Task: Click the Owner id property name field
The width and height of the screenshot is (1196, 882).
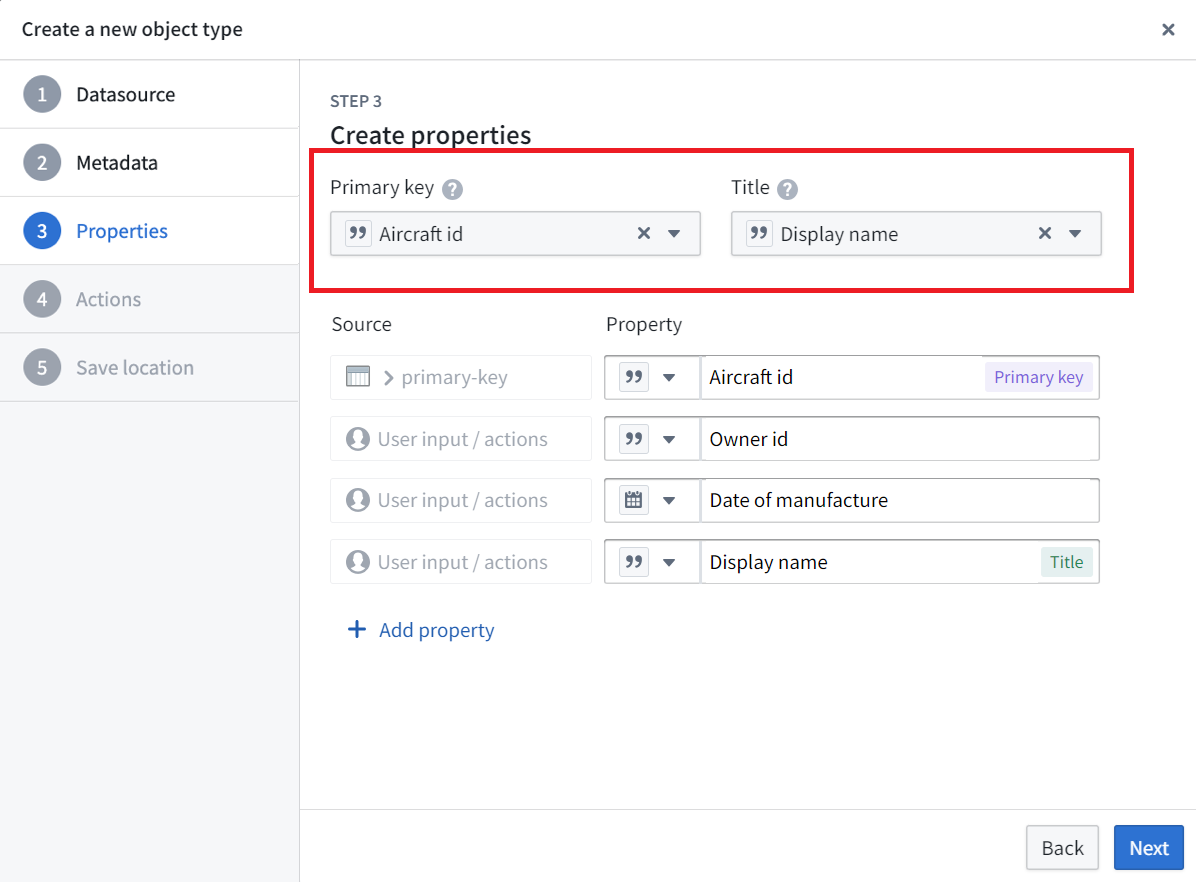Action: coord(900,439)
